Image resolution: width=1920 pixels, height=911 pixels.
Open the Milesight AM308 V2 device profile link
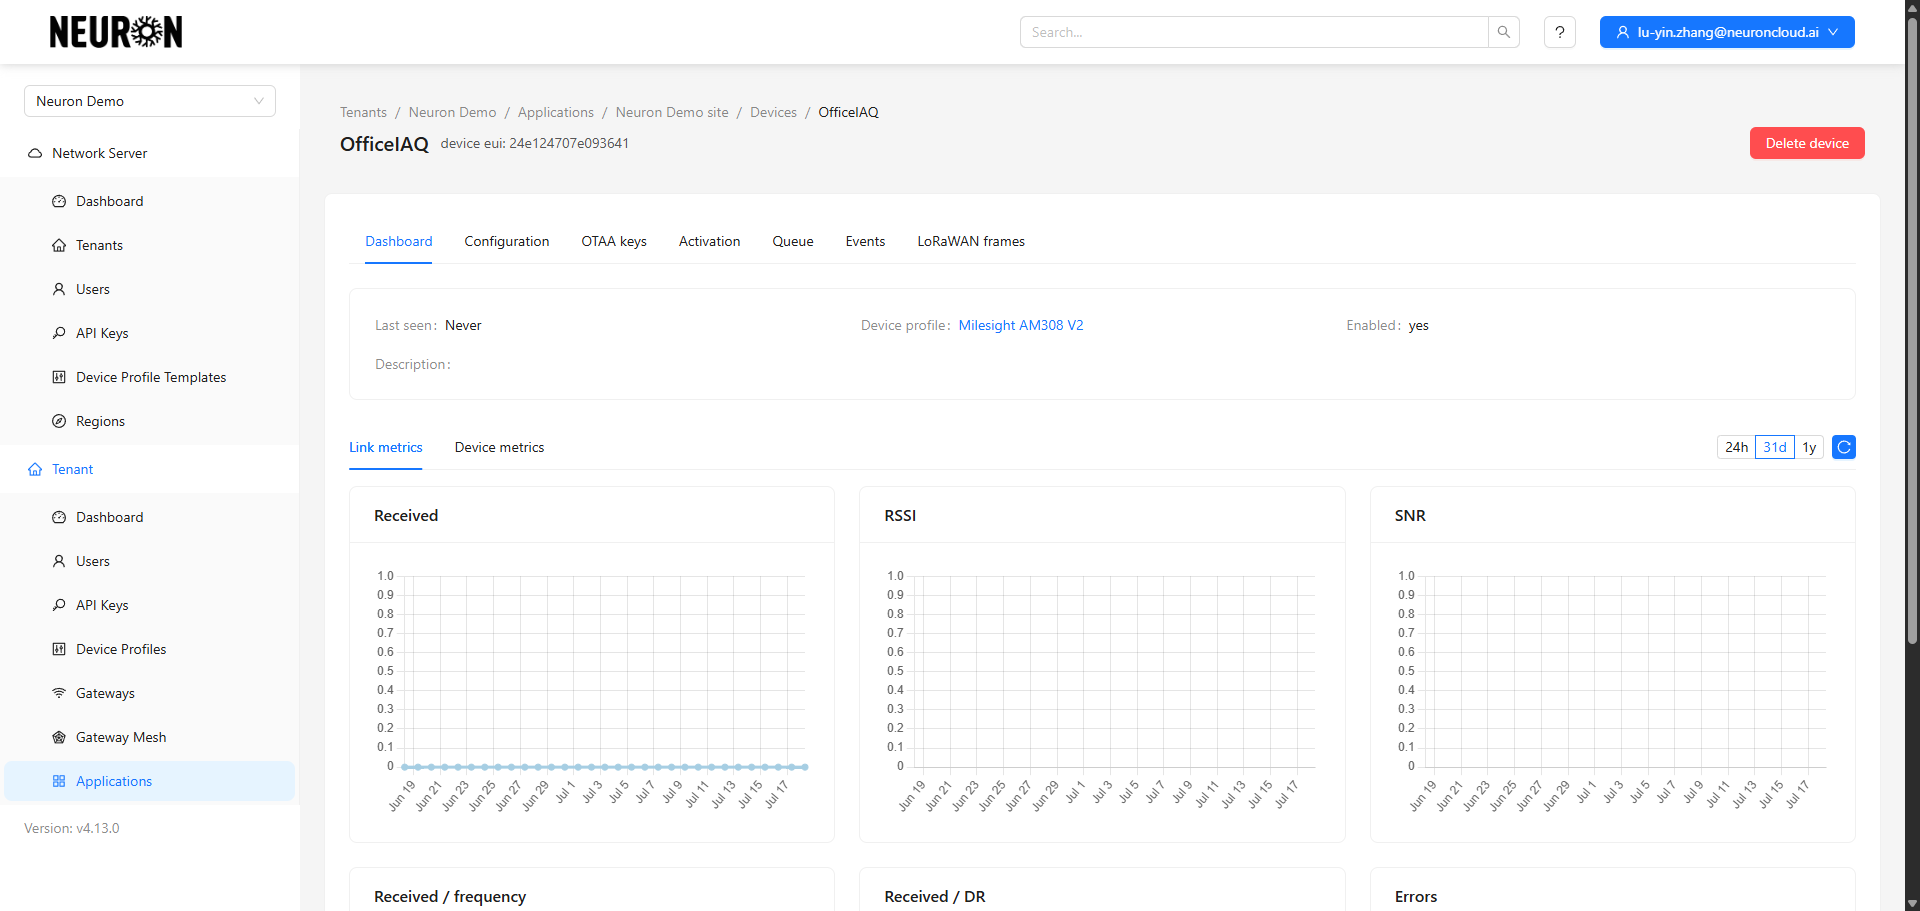point(1021,325)
